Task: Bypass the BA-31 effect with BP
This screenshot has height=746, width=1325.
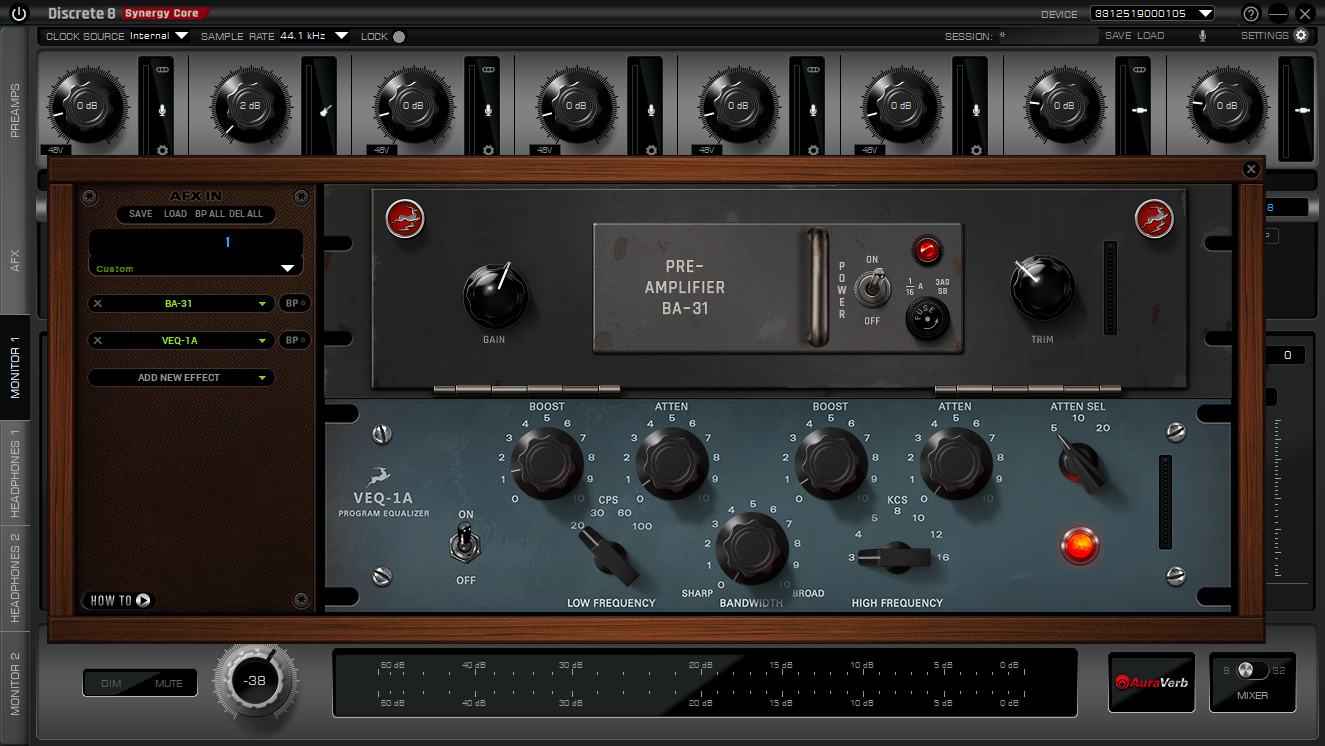Action: (294, 303)
